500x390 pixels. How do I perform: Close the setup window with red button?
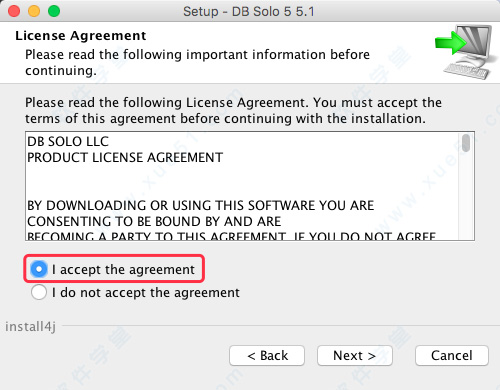tap(14, 11)
